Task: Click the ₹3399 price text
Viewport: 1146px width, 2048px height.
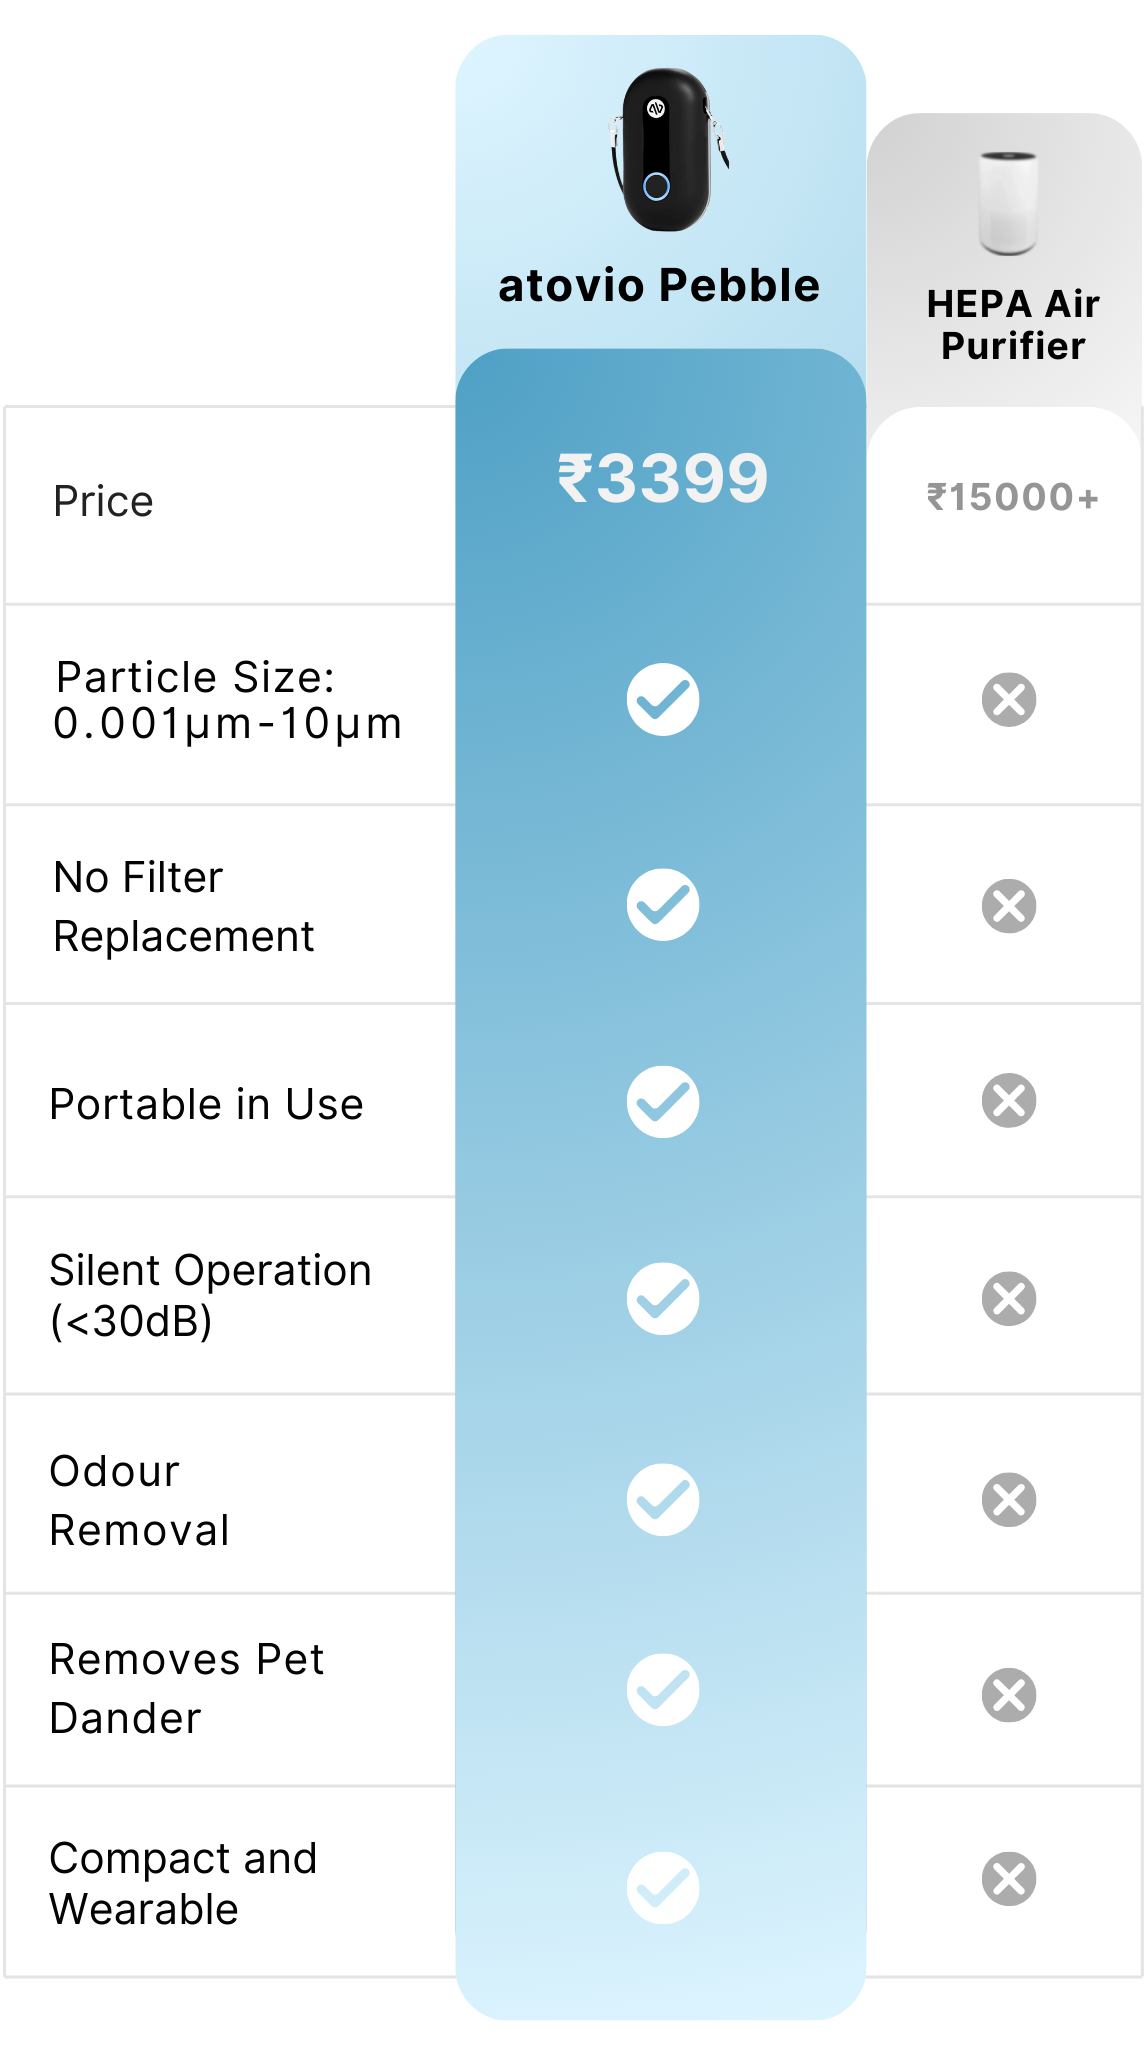Action: (663, 478)
